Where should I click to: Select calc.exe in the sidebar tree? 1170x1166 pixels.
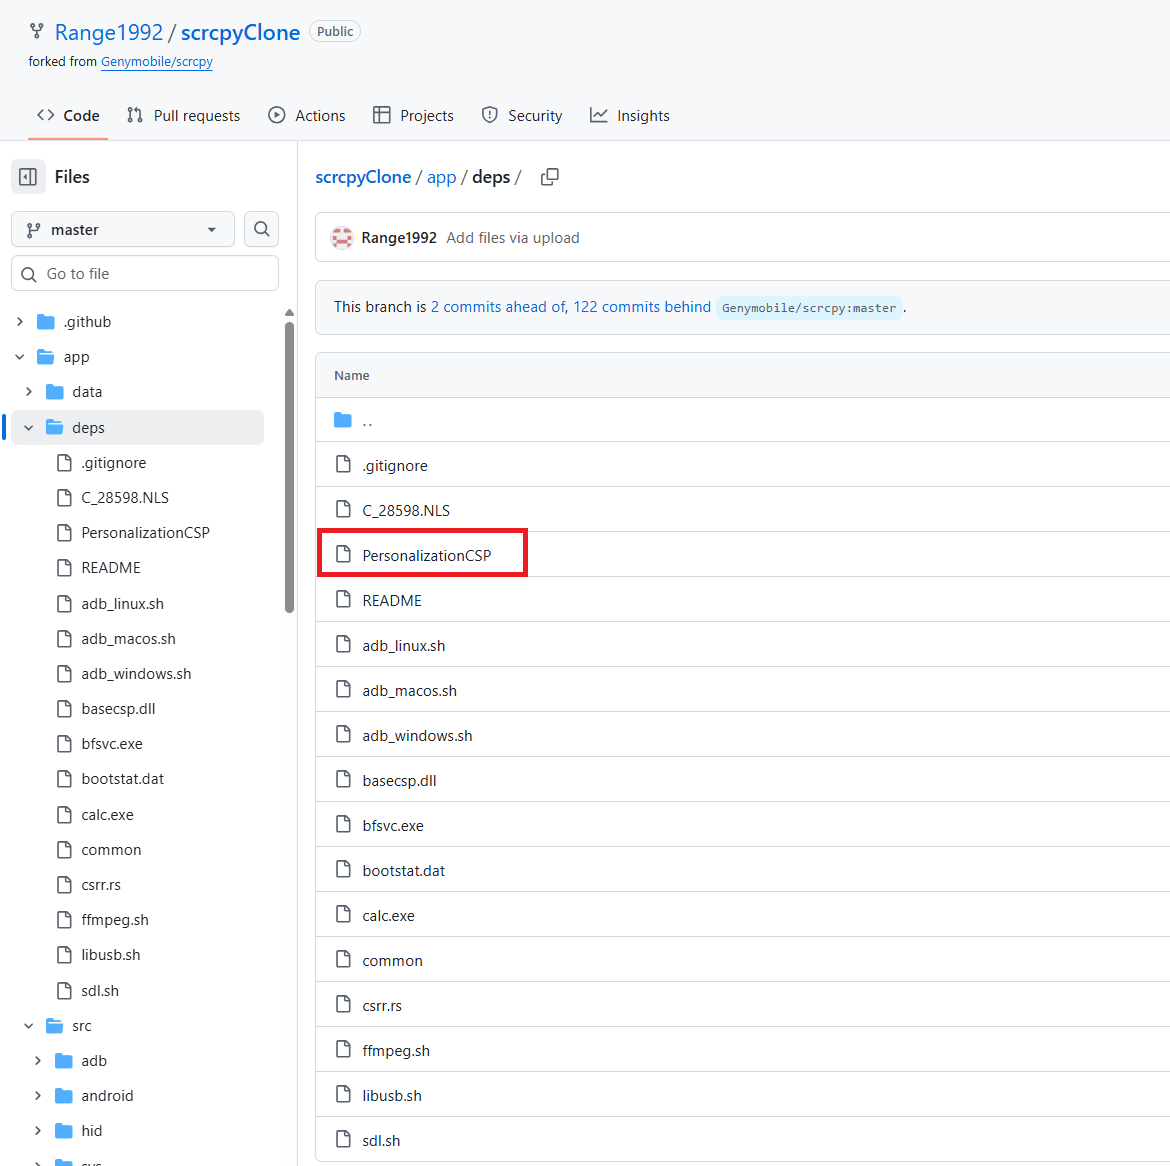click(x=107, y=815)
